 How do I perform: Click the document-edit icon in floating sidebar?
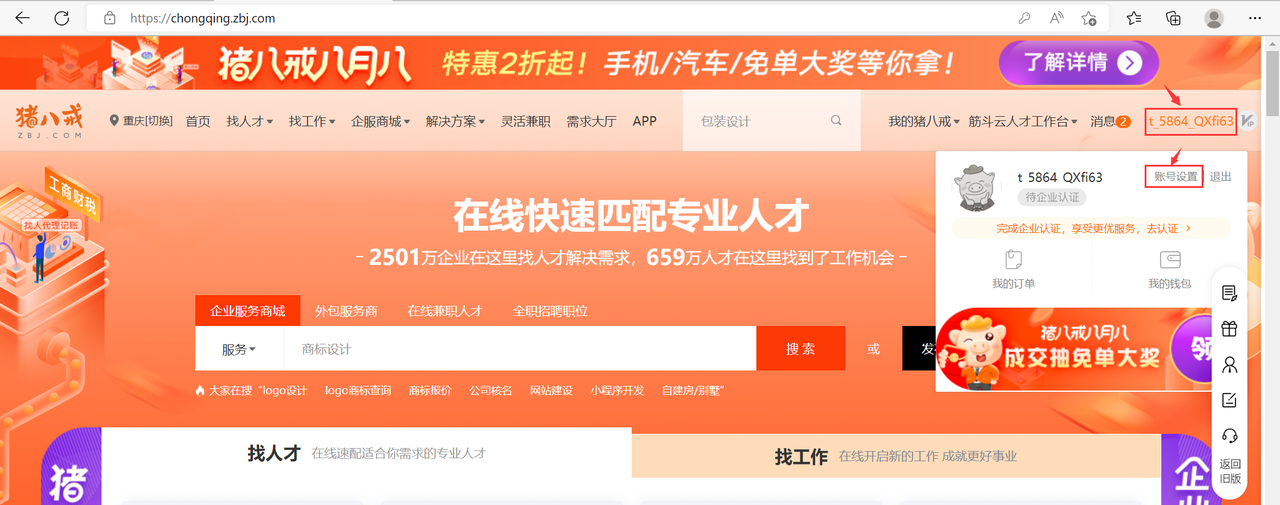coord(1230,293)
